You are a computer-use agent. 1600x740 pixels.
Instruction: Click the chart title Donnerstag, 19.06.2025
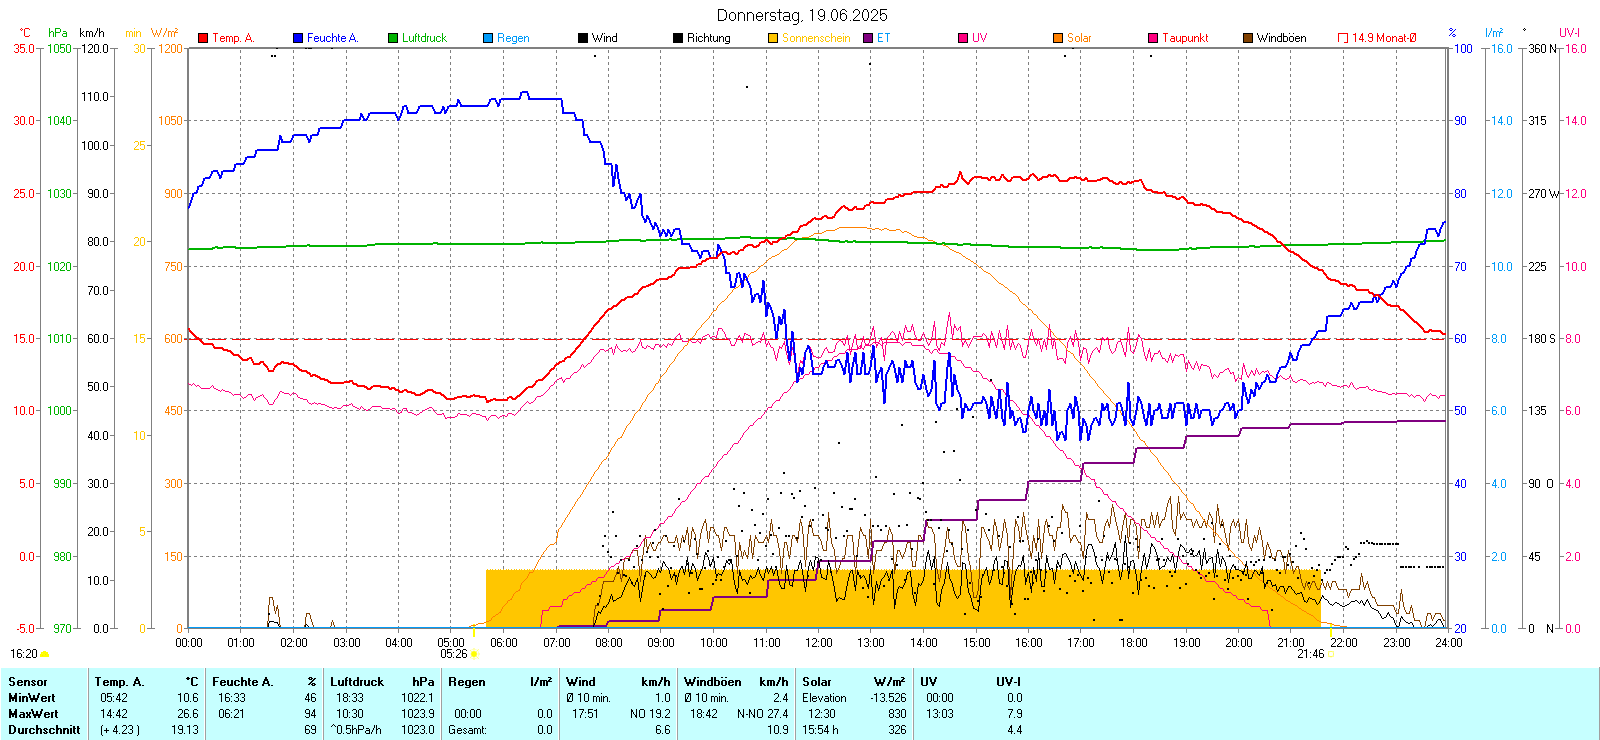[802, 15]
